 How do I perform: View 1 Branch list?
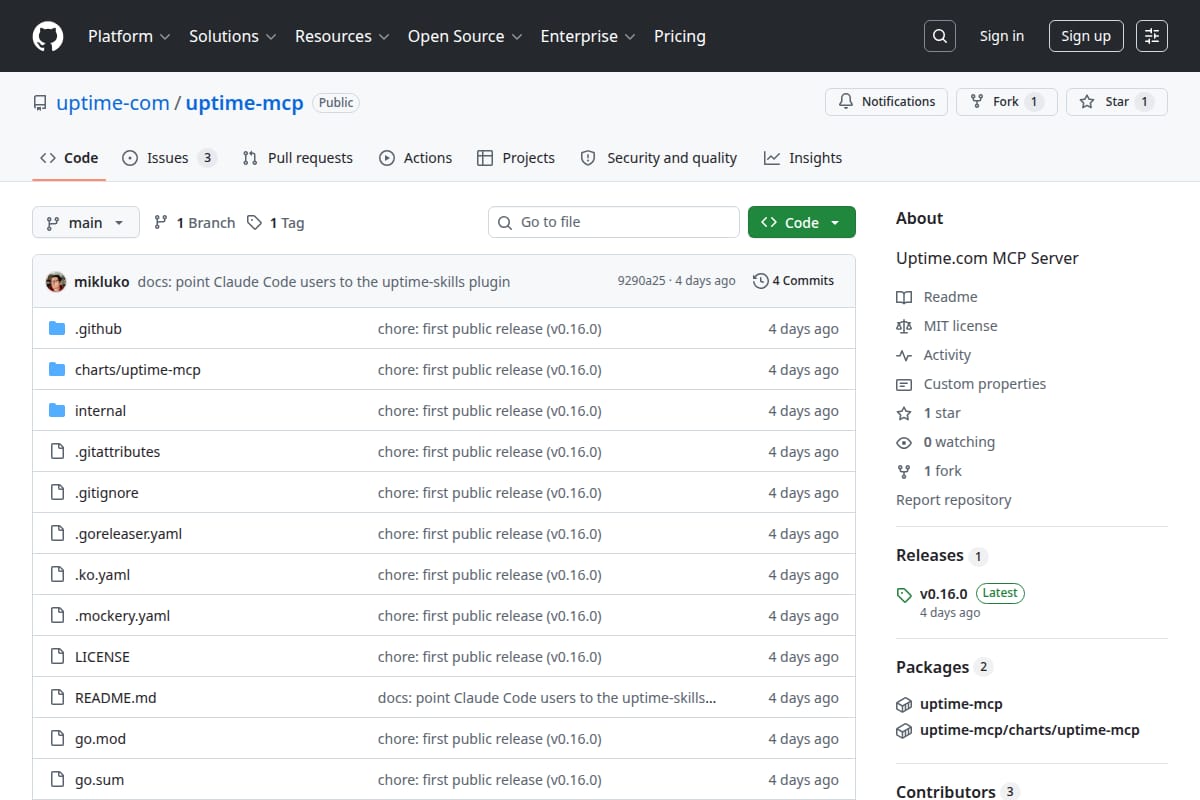pos(194,223)
